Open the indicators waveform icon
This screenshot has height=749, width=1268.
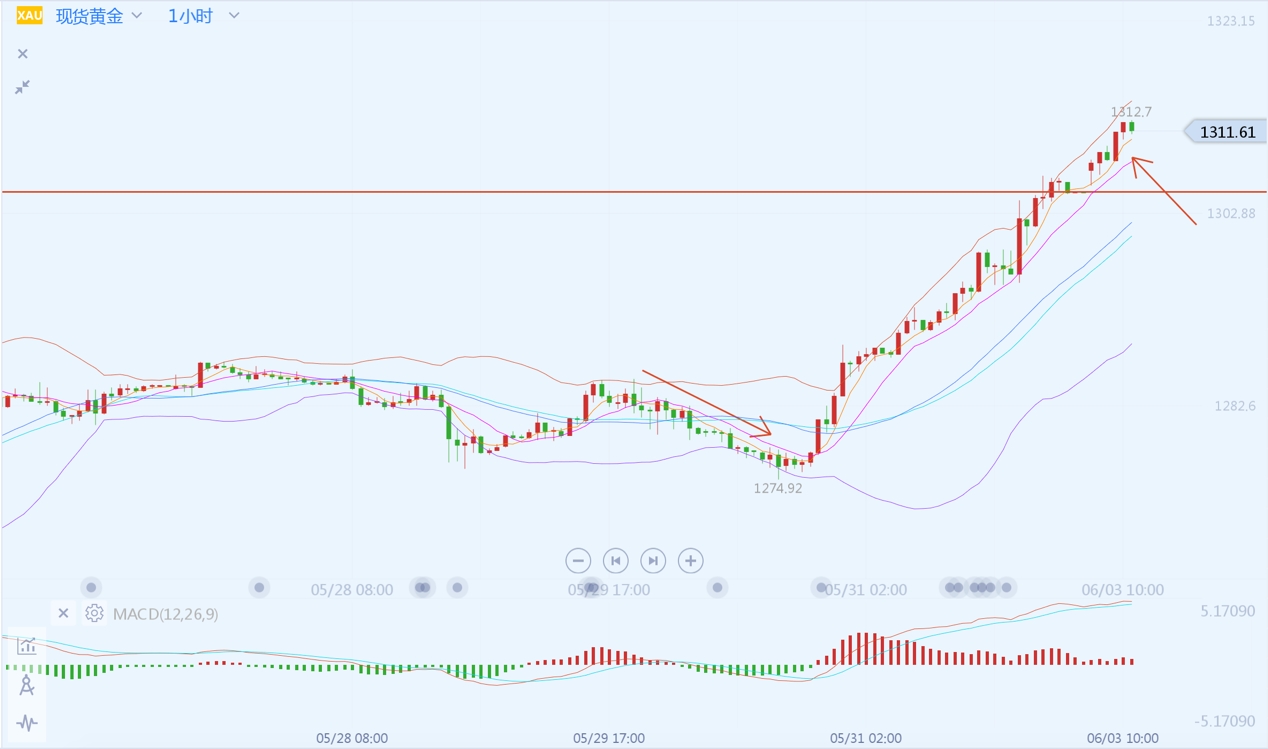point(27,722)
